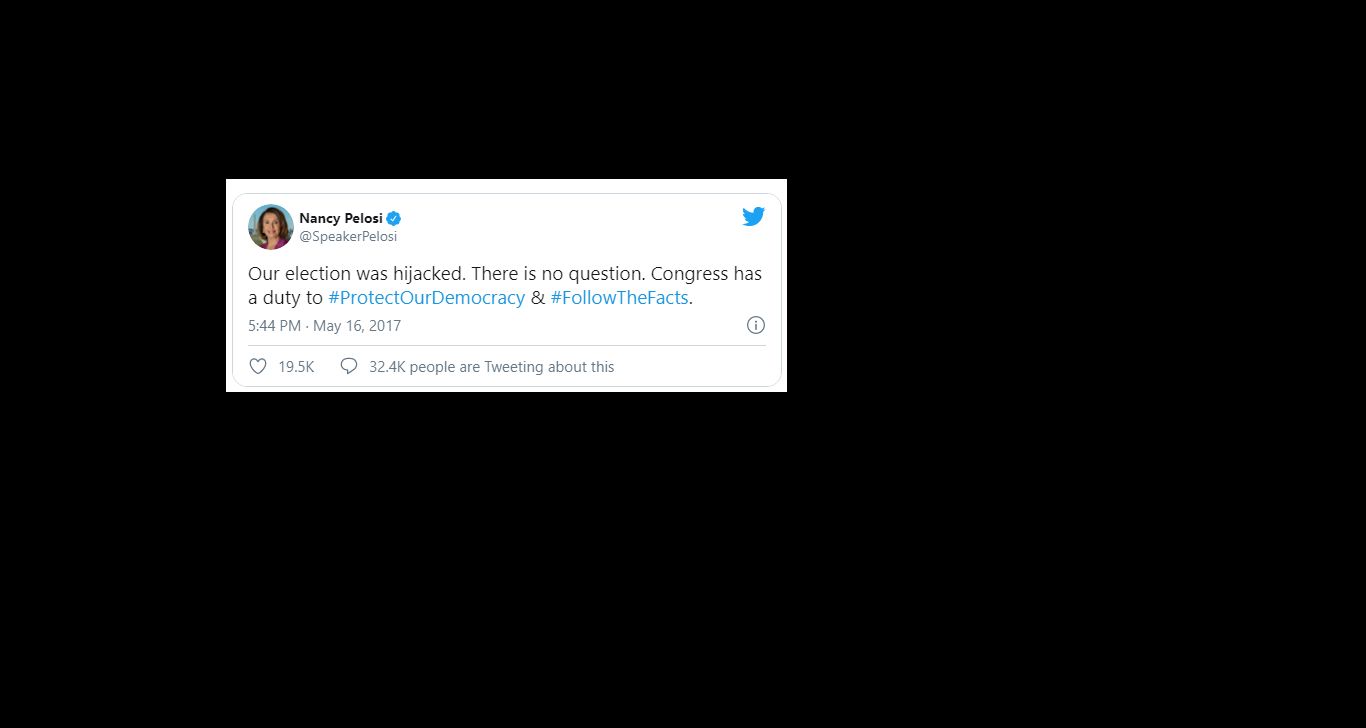This screenshot has height=728, width=1366.
Task: Open "32.4K people are Tweeting about this"
Action: tap(491, 367)
